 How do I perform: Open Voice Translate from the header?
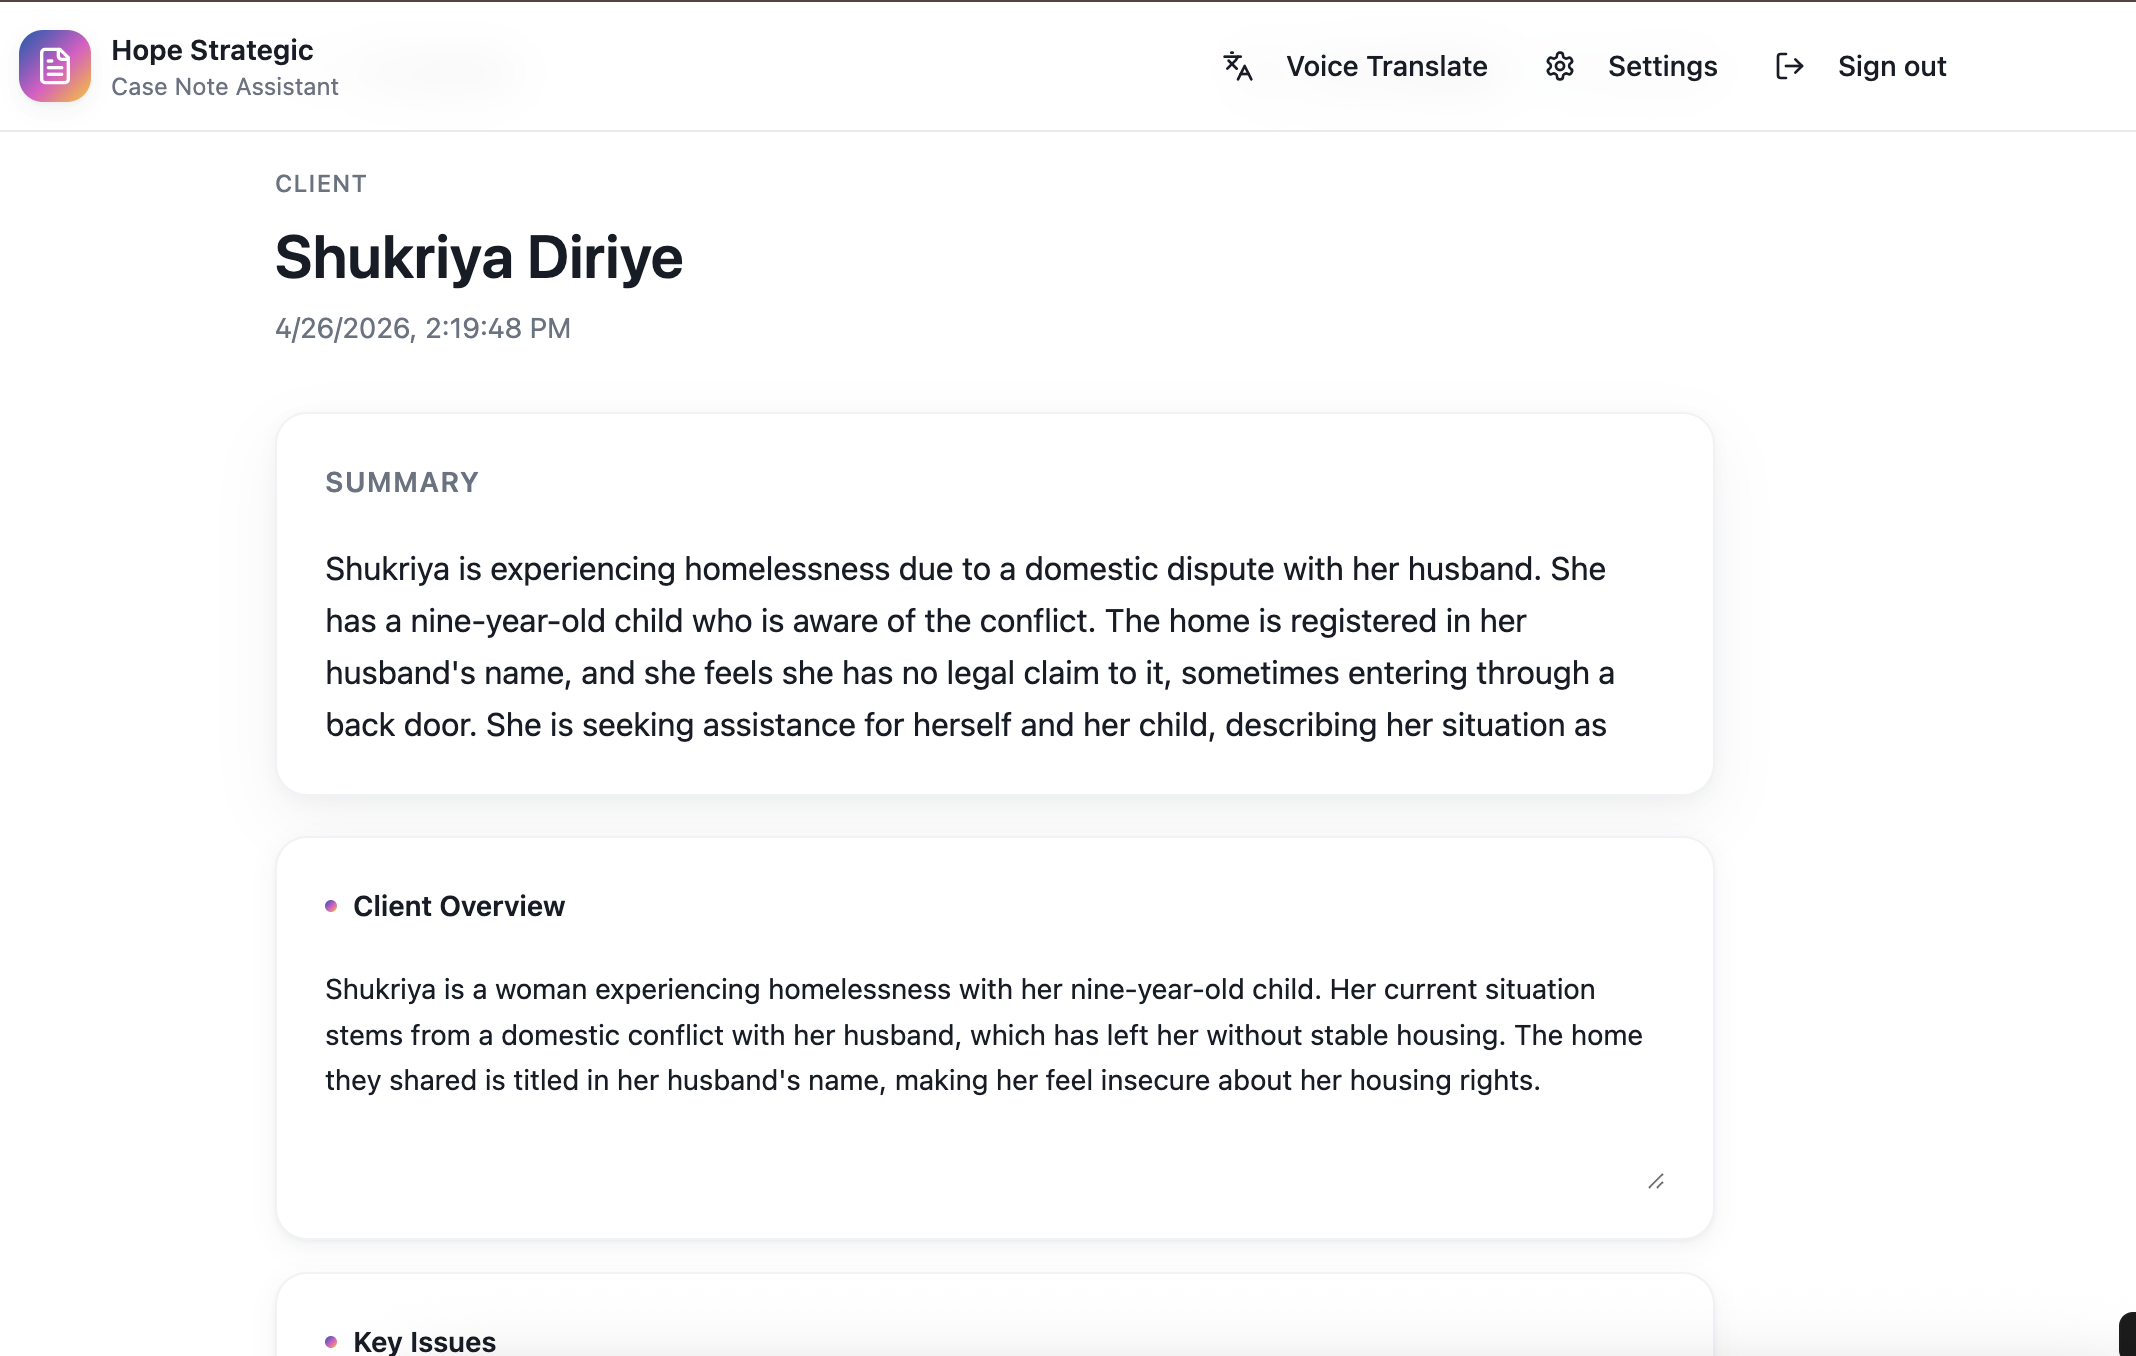(x=1386, y=66)
